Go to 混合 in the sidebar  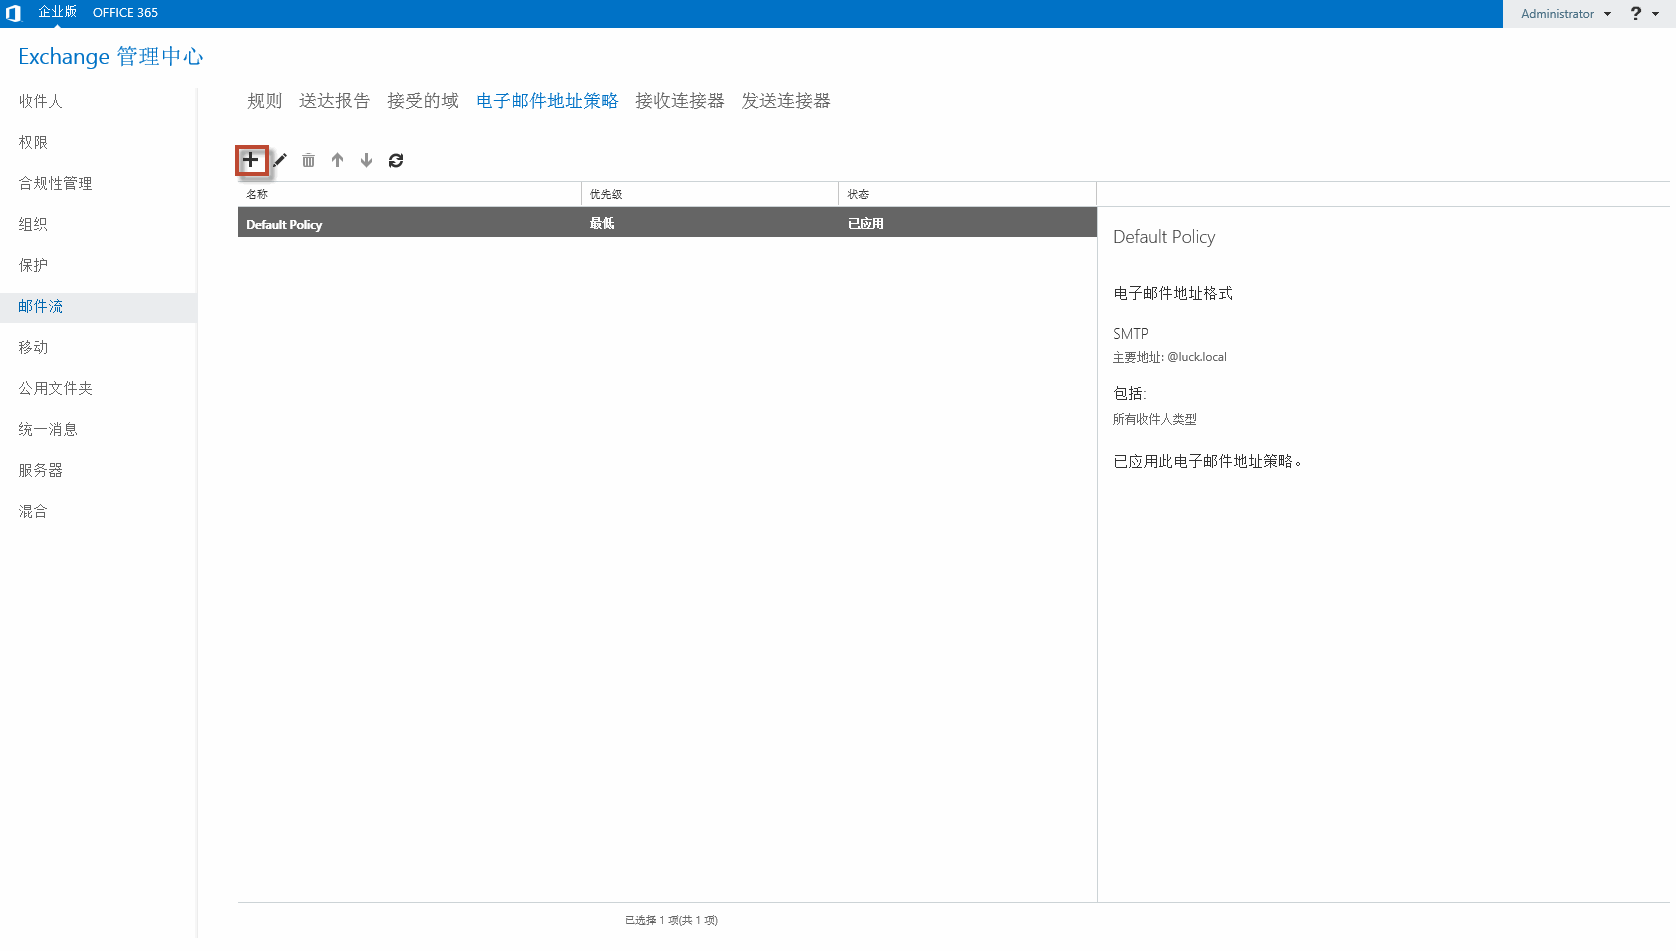(x=33, y=511)
